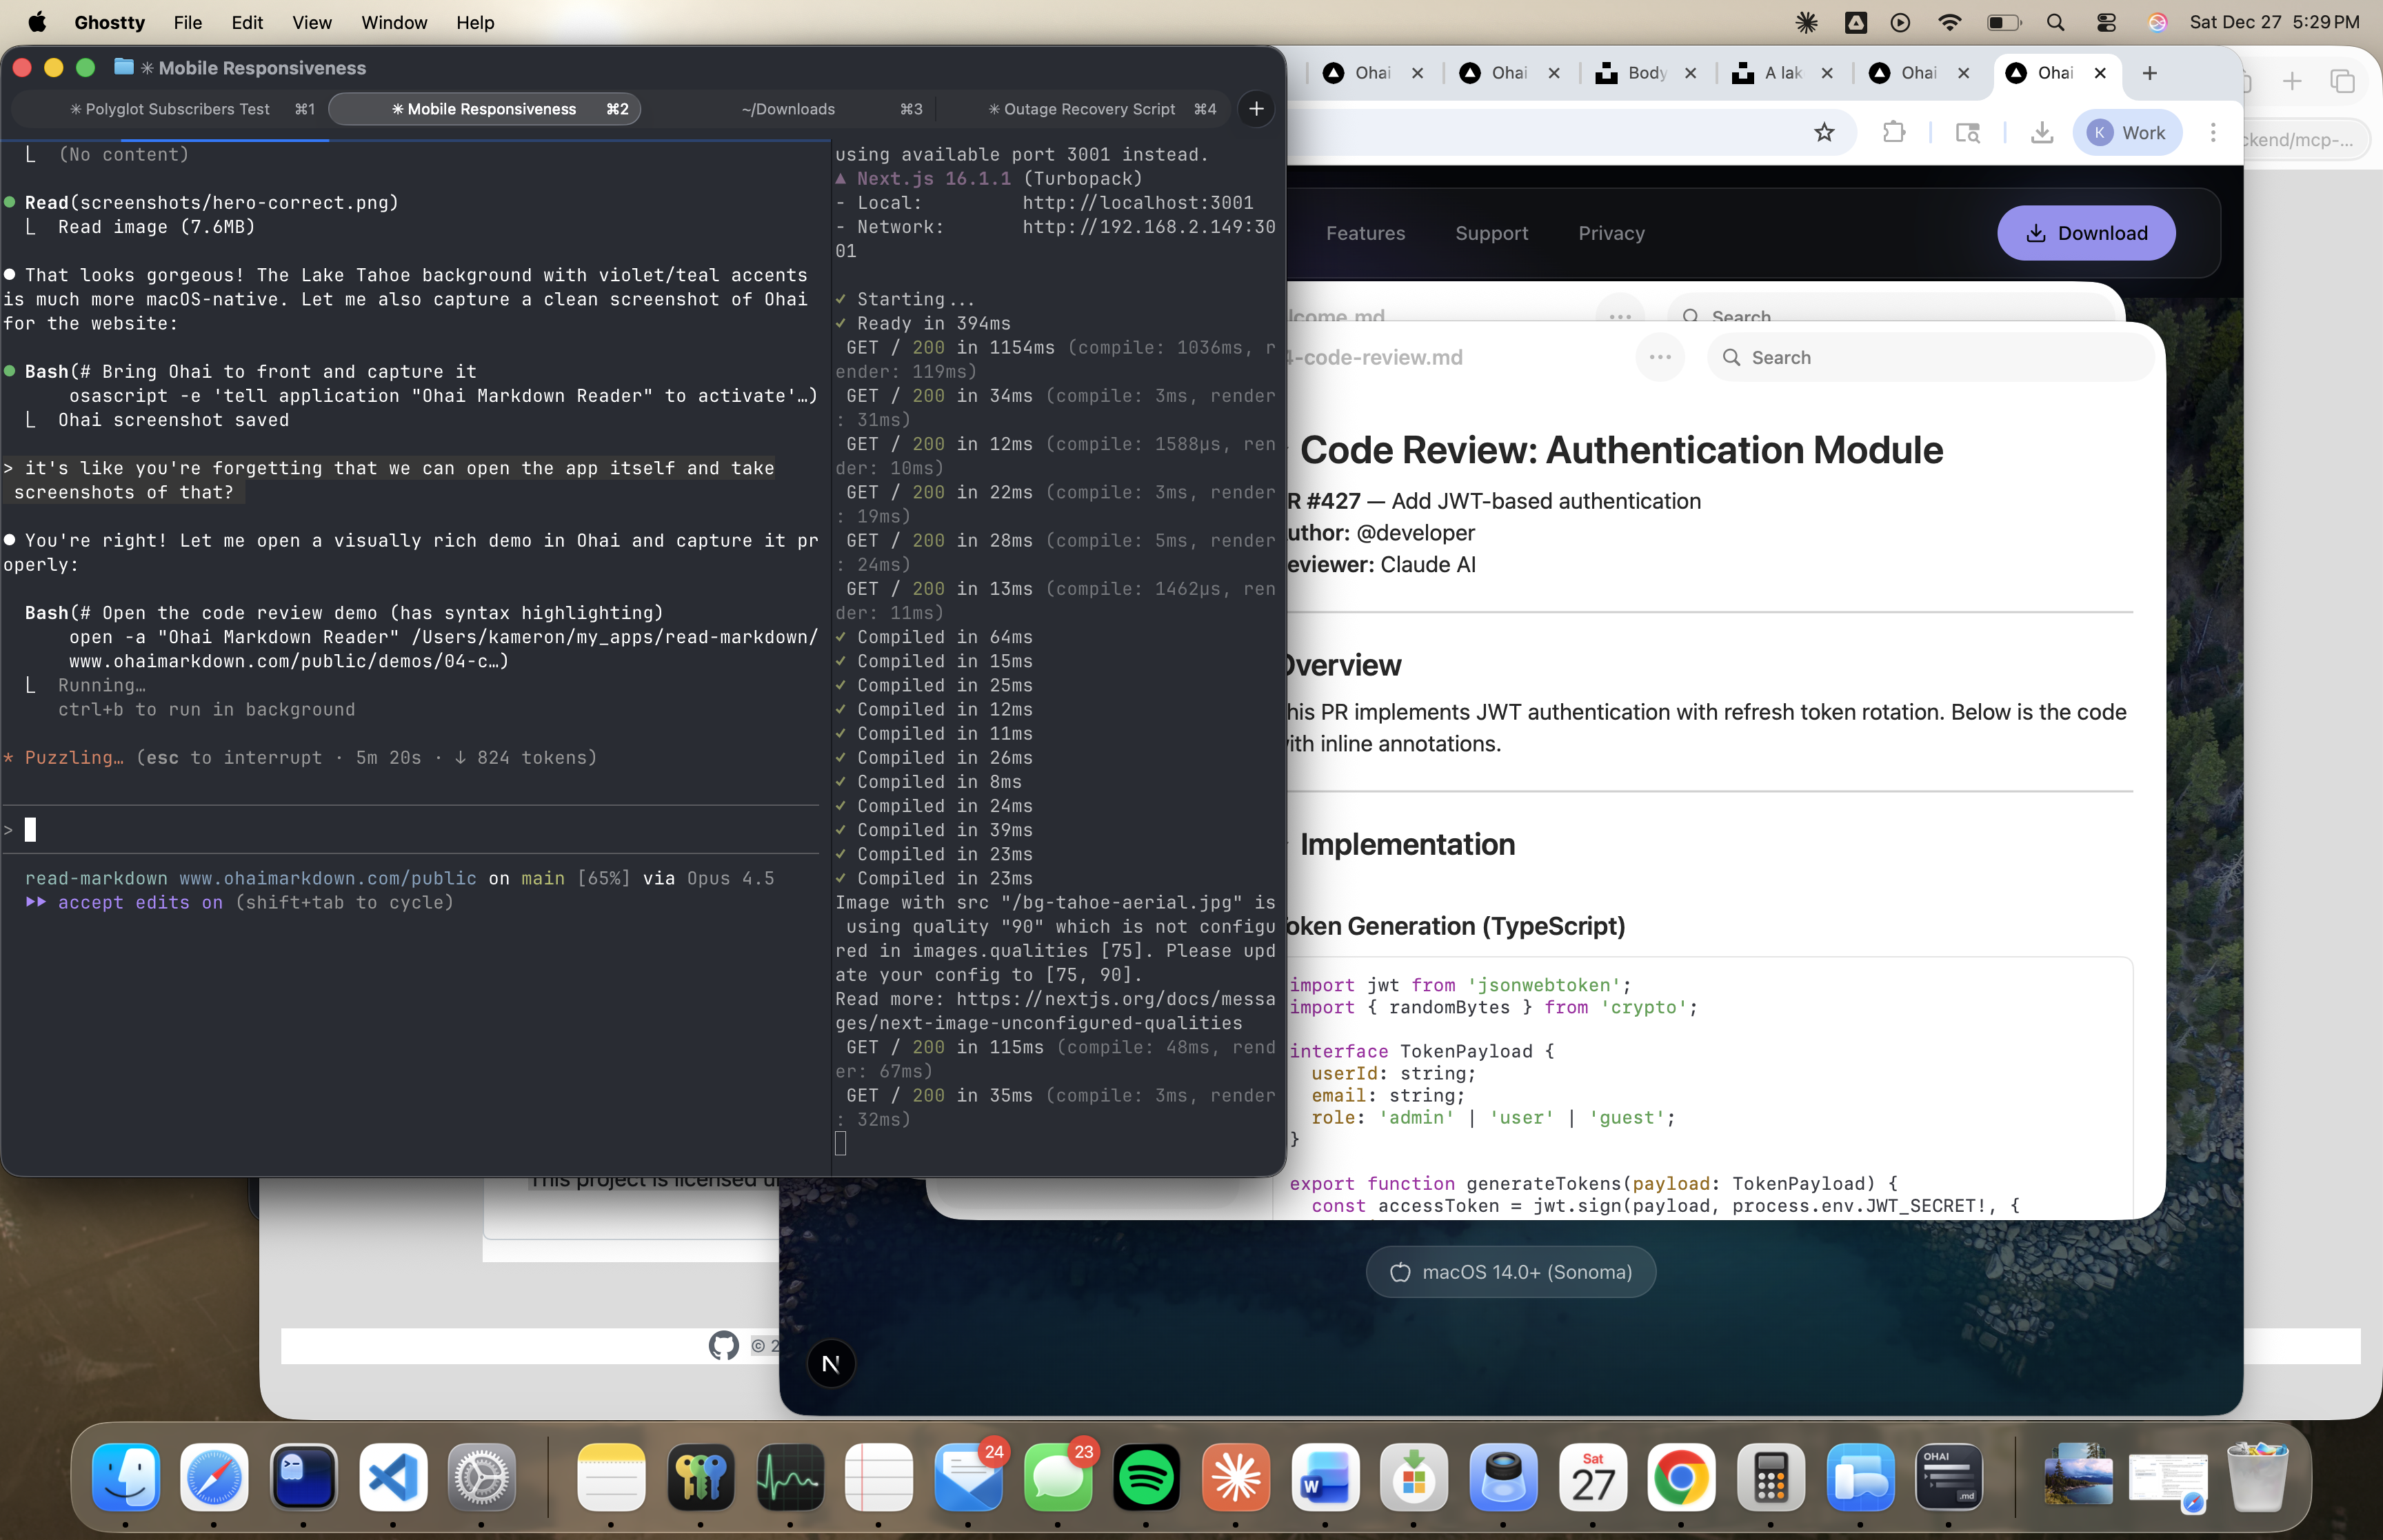Open the Wi-Fi menu bar icon
This screenshot has height=1540, width=2383.
[1949, 22]
